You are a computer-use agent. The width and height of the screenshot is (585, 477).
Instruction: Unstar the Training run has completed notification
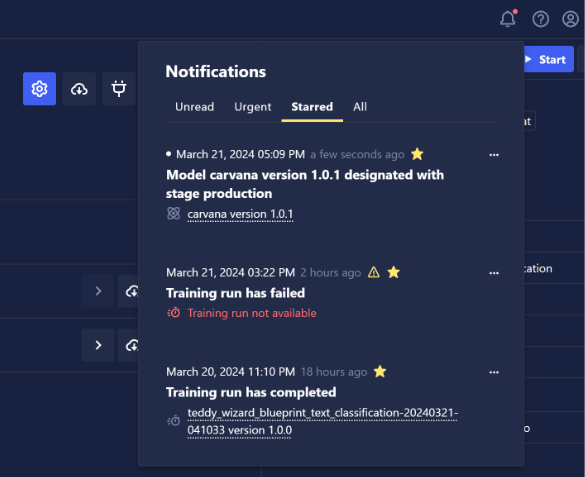[380, 371]
